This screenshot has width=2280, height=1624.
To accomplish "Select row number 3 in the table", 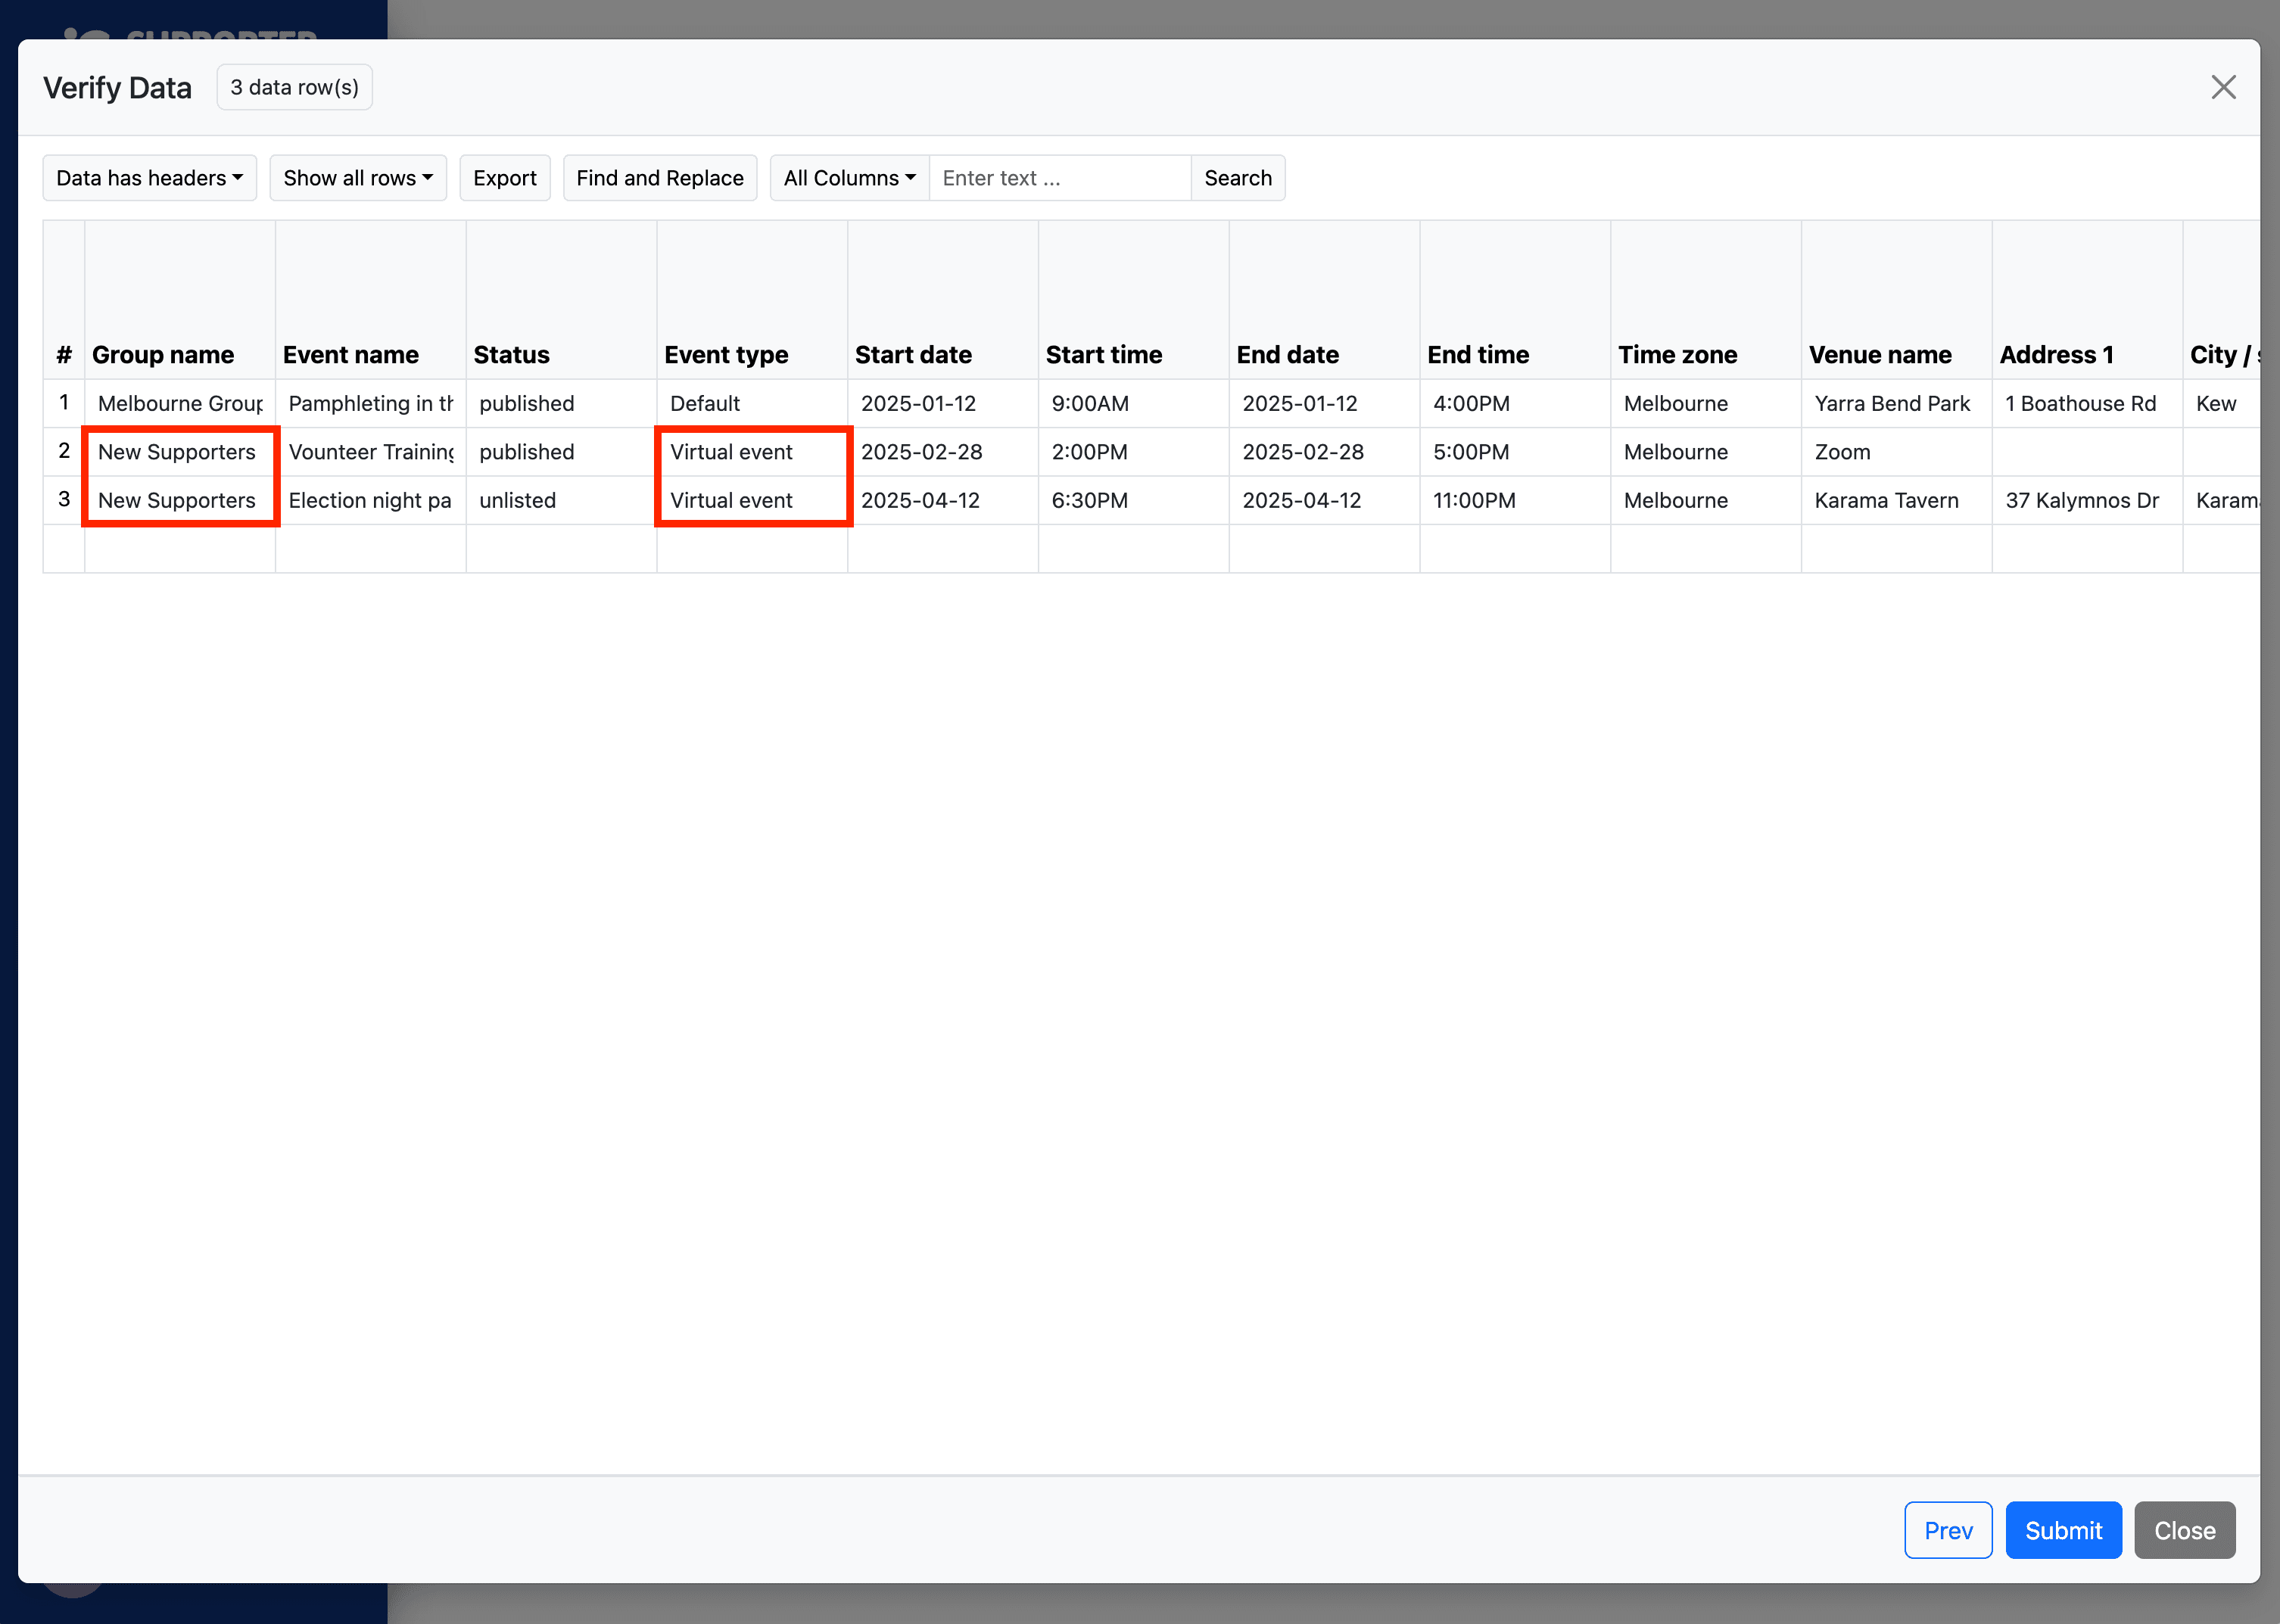I will click(64, 499).
